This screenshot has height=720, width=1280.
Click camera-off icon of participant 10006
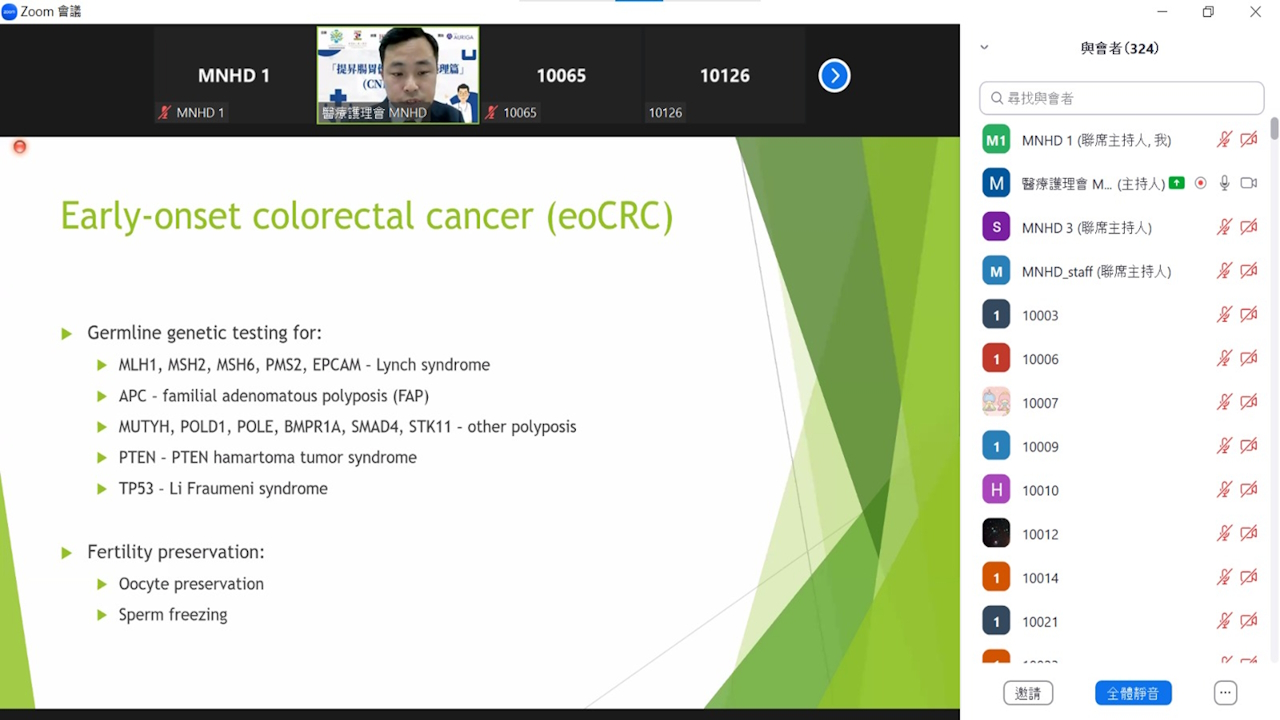1249,358
